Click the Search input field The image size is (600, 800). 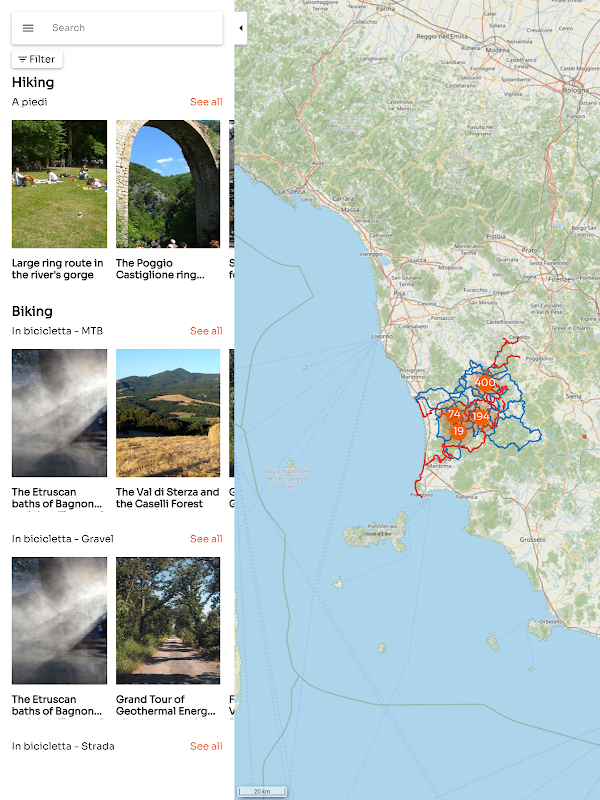133,28
